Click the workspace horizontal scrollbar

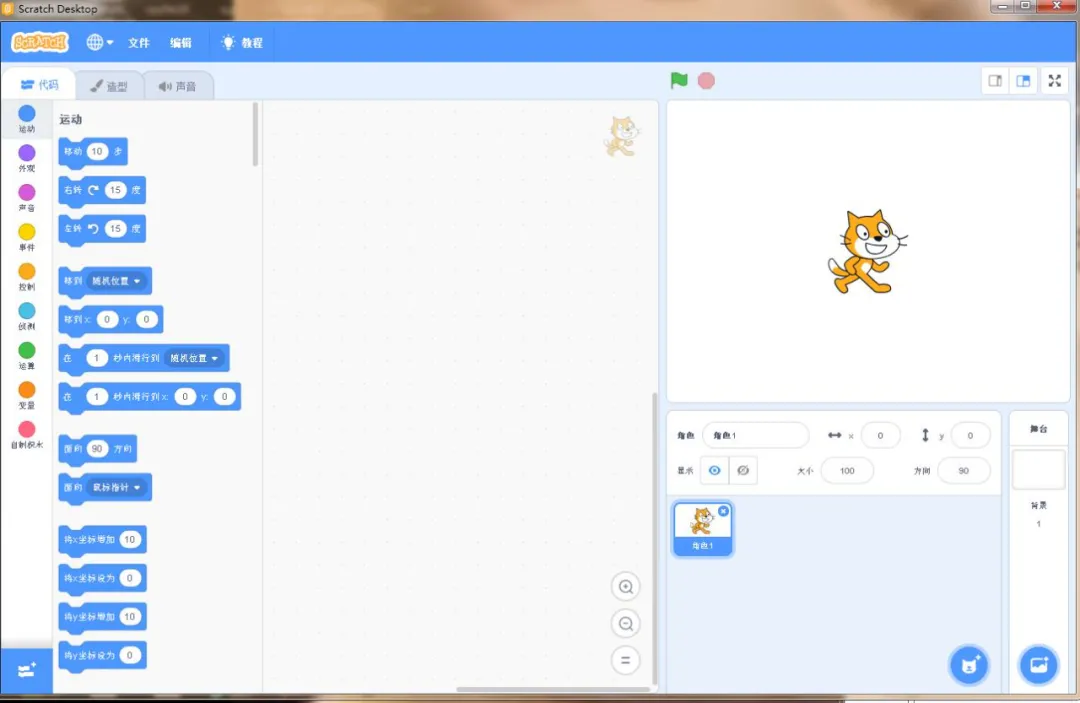coord(553,689)
